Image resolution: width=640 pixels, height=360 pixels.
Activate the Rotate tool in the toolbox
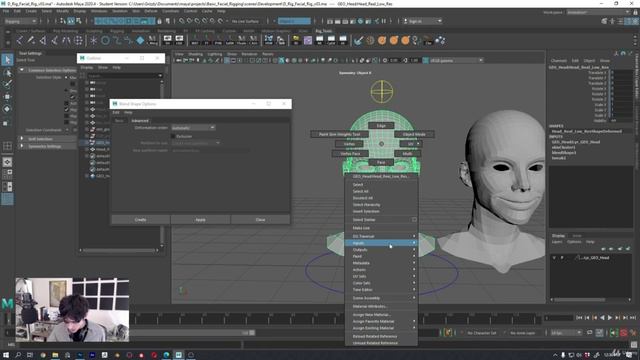tap(7, 109)
